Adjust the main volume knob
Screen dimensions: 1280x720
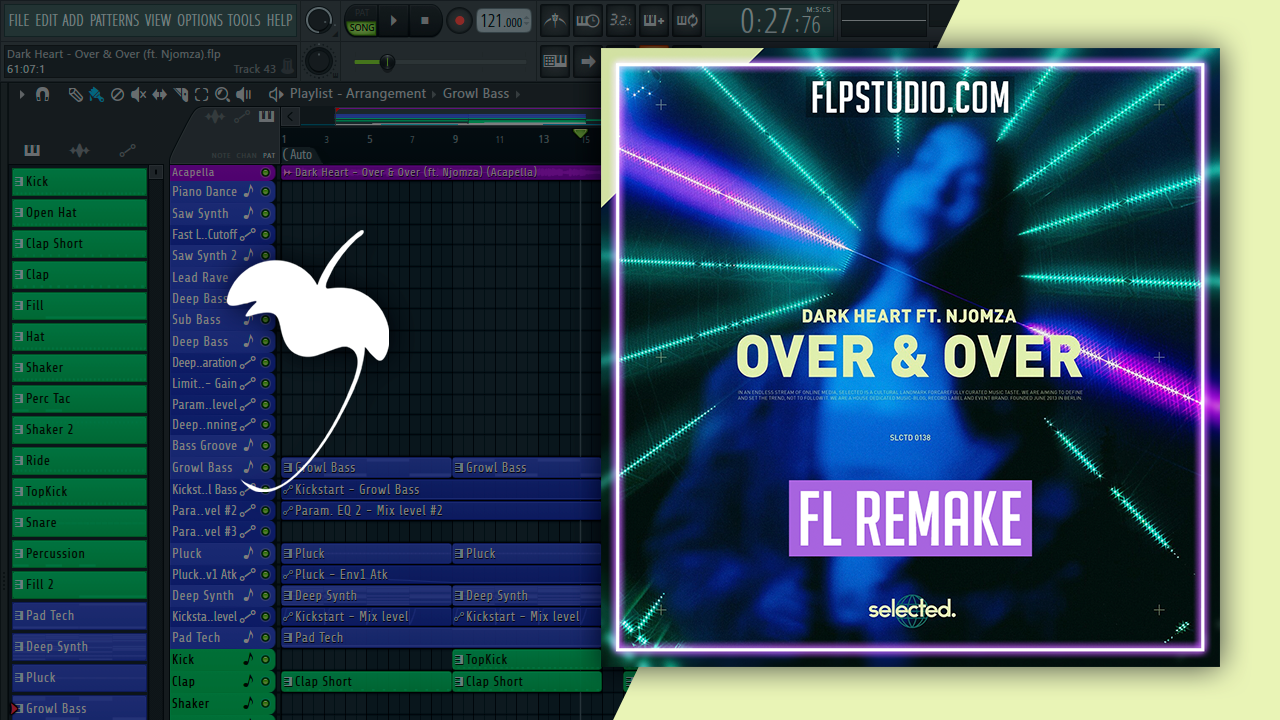[x=319, y=19]
